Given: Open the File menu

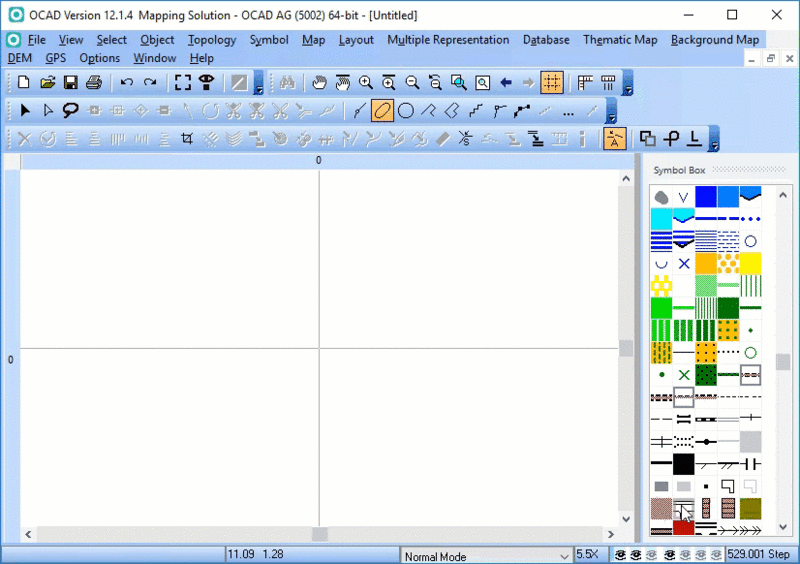Looking at the screenshot, I should point(36,40).
